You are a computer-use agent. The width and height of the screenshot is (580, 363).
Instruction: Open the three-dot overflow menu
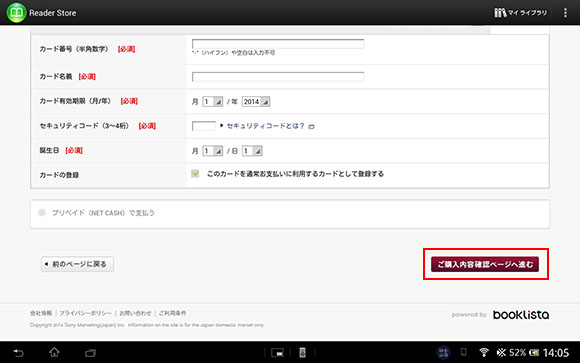(565, 13)
